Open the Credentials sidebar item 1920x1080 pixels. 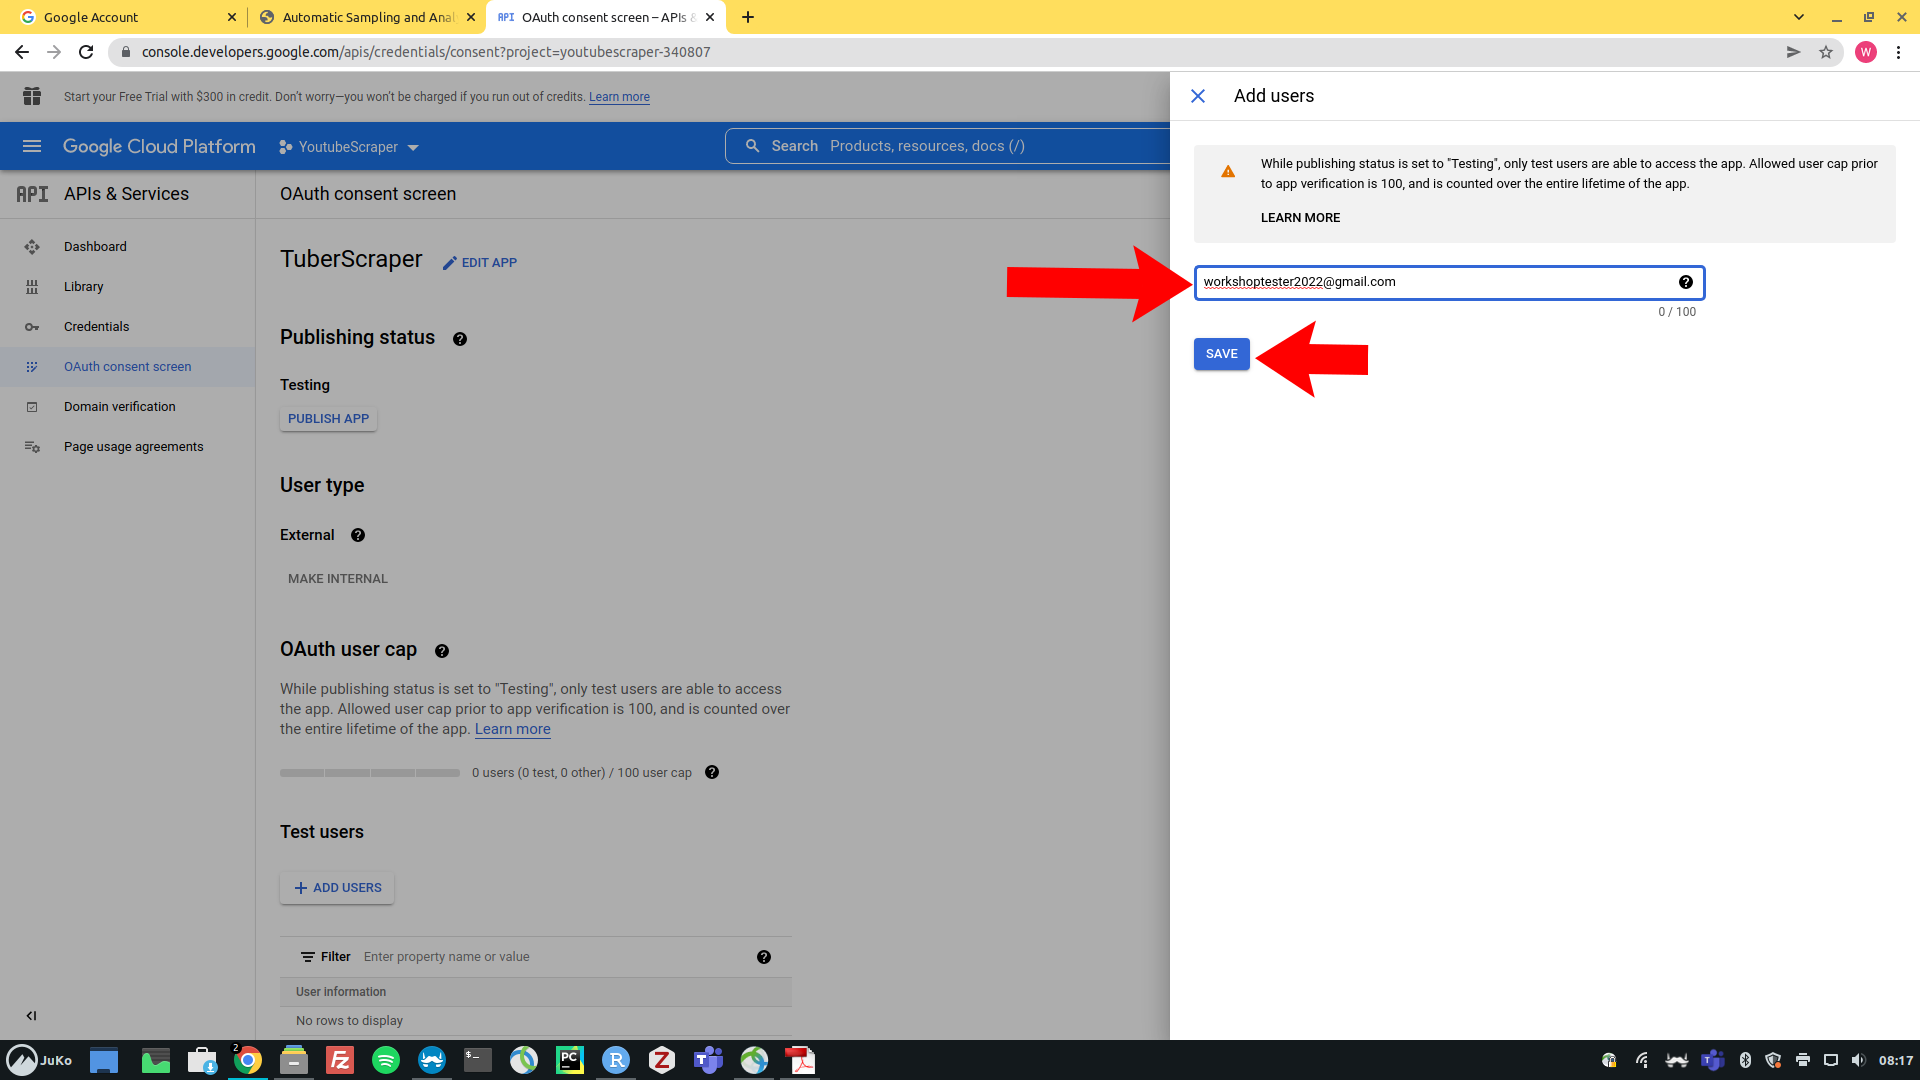click(96, 327)
